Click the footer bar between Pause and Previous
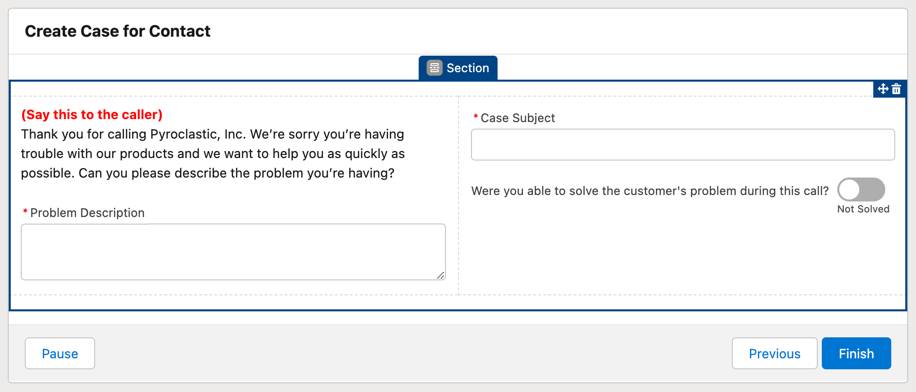Viewport: 916px width, 392px height. click(x=413, y=353)
